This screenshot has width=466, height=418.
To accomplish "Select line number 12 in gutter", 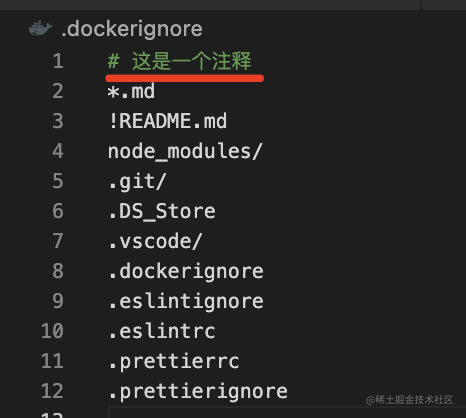I will (52, 391).
